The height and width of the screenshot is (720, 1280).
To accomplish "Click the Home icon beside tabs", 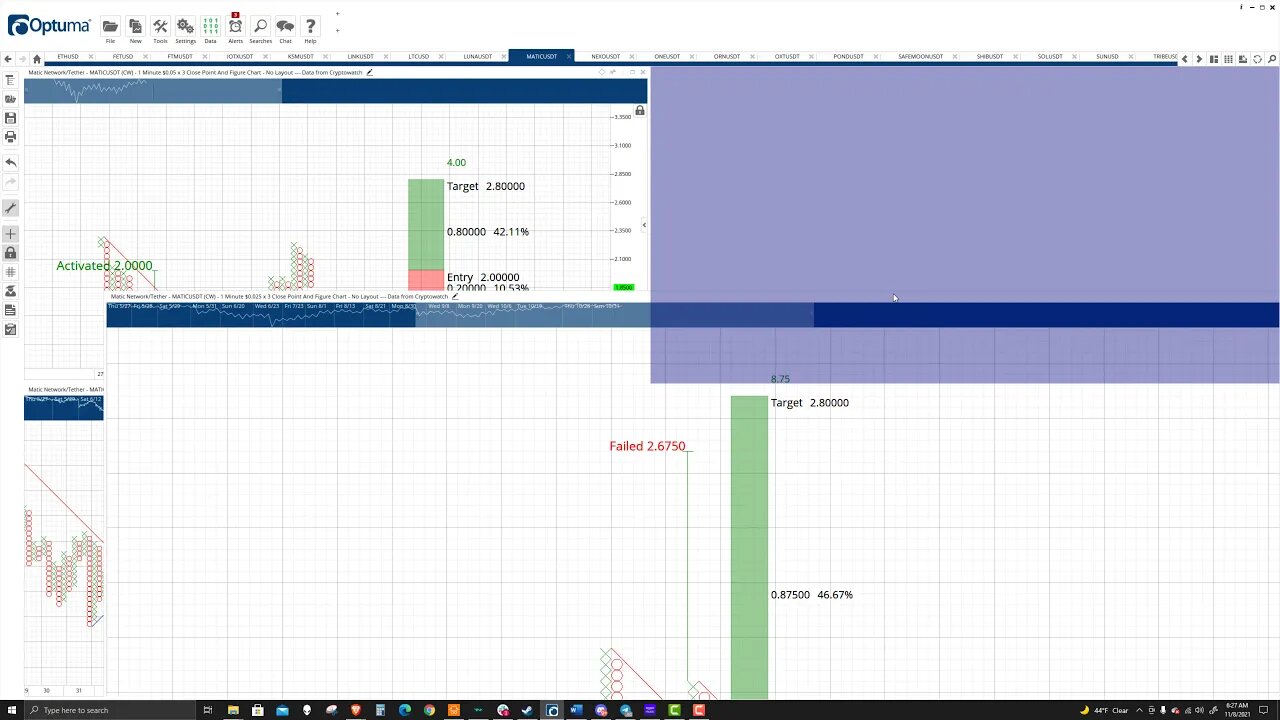I will 37,58.
